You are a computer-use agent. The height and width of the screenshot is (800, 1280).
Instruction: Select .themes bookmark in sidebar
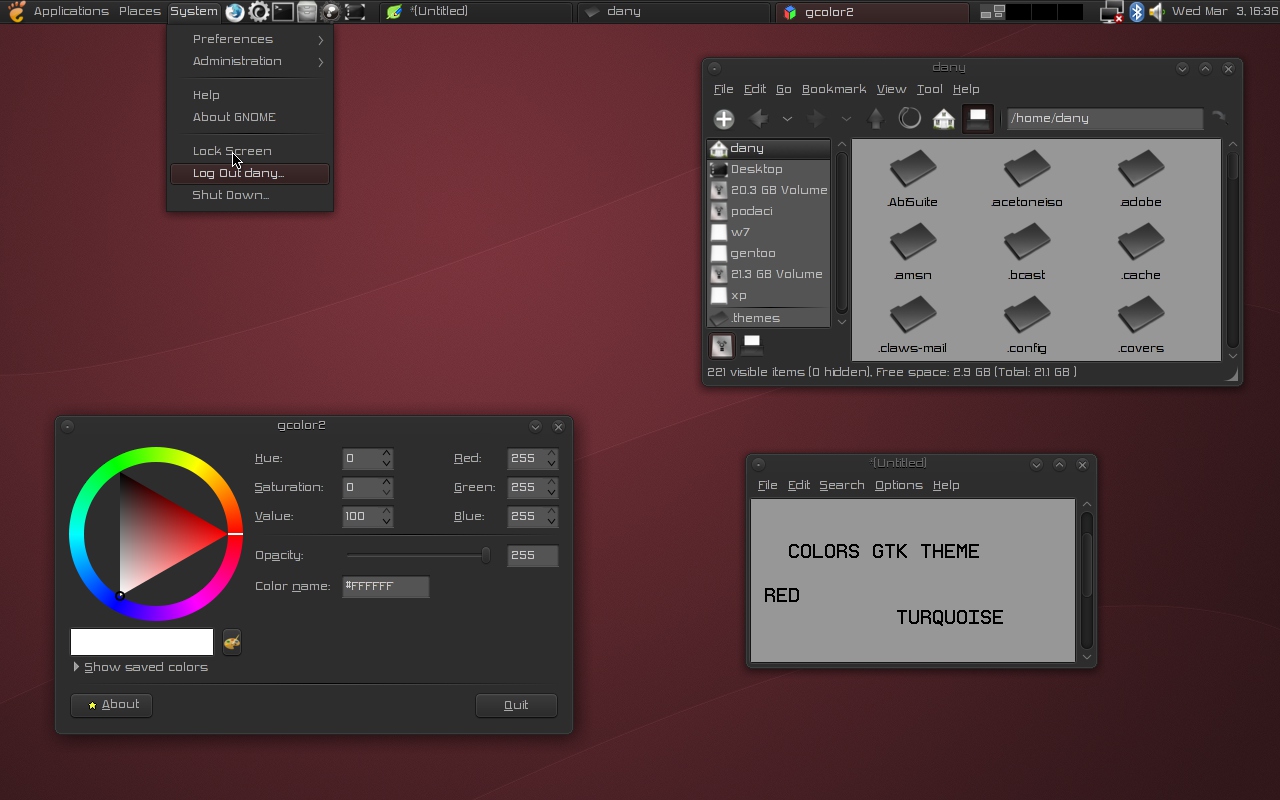[x=768, y=318]
